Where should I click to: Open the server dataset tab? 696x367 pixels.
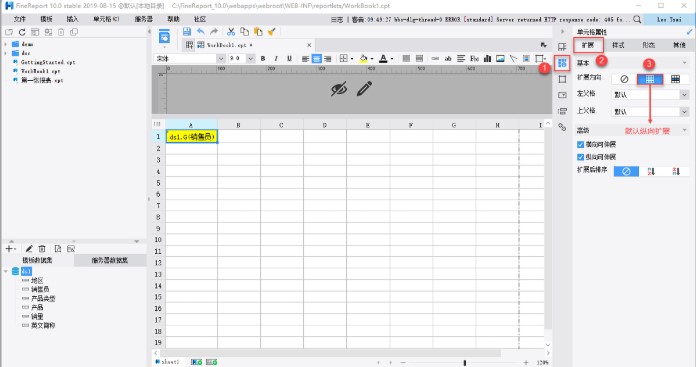(110, 260)
